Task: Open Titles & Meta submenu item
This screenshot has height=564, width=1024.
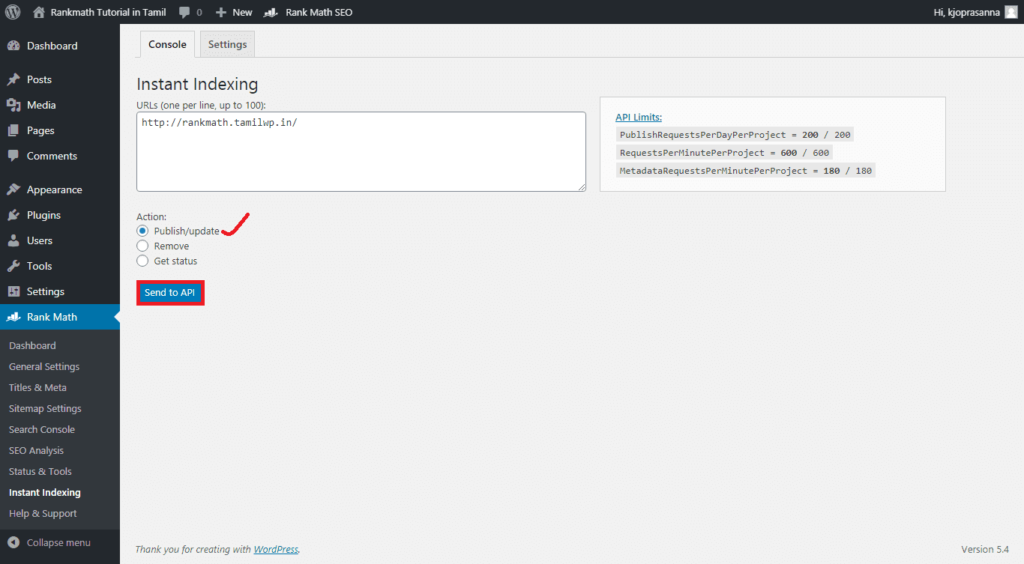Action: tap(37, 387)
